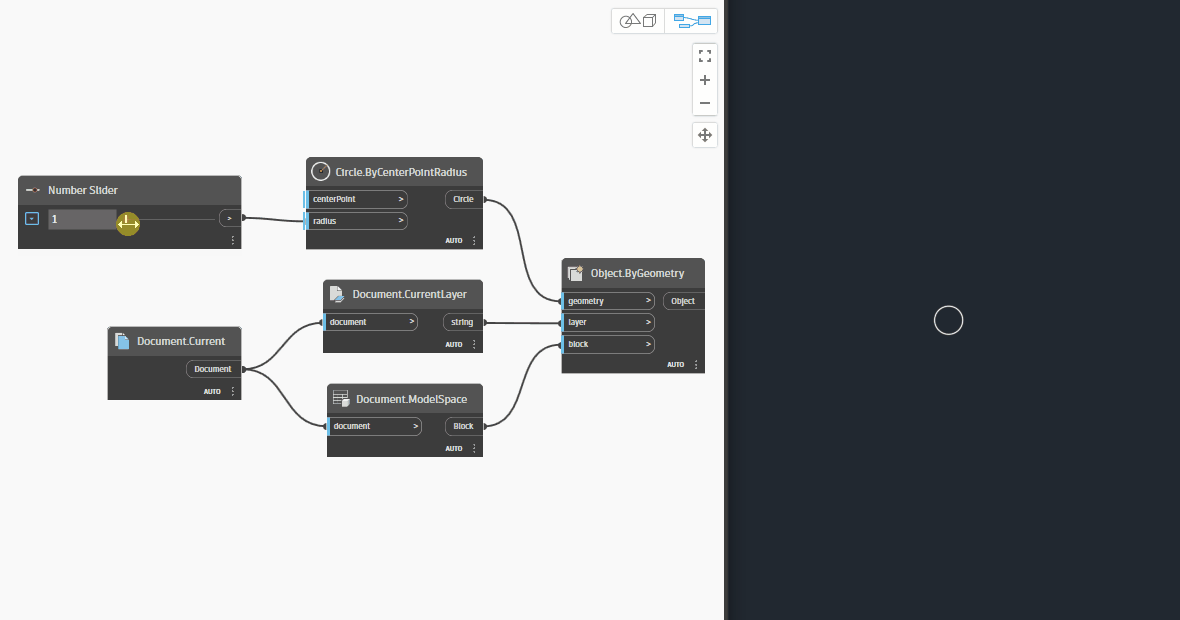
Task: Open Number Slider node options menu
Action: click(x=233, y=240)
